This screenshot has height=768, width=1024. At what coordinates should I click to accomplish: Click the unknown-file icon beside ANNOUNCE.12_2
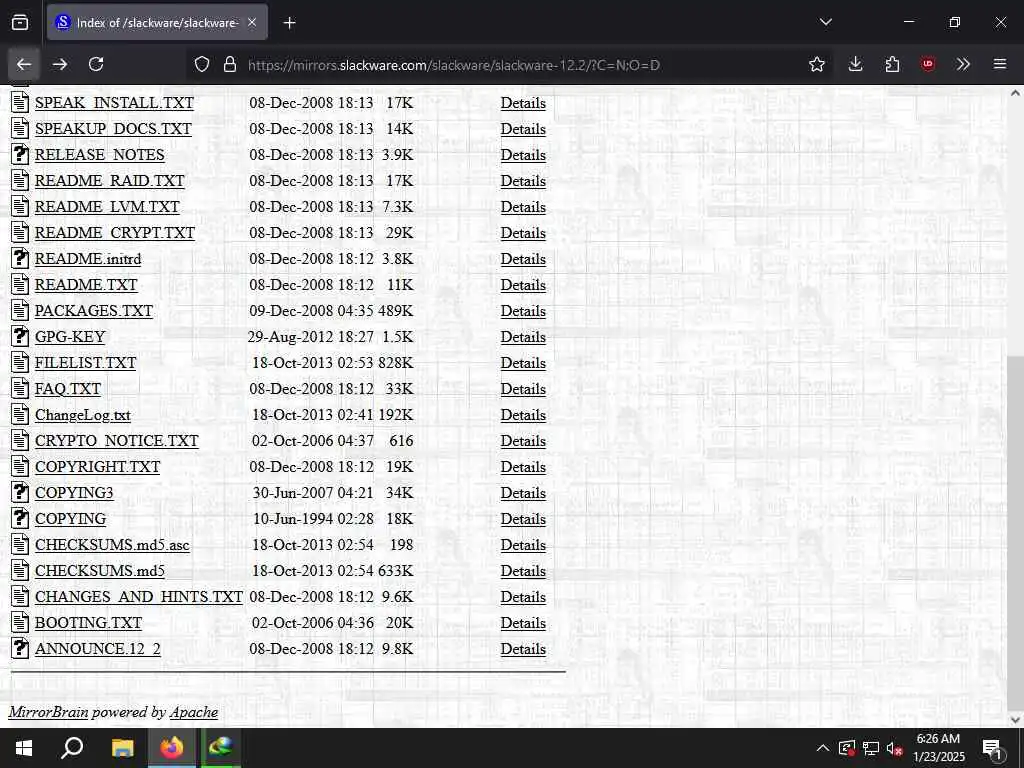pos(20,649)
